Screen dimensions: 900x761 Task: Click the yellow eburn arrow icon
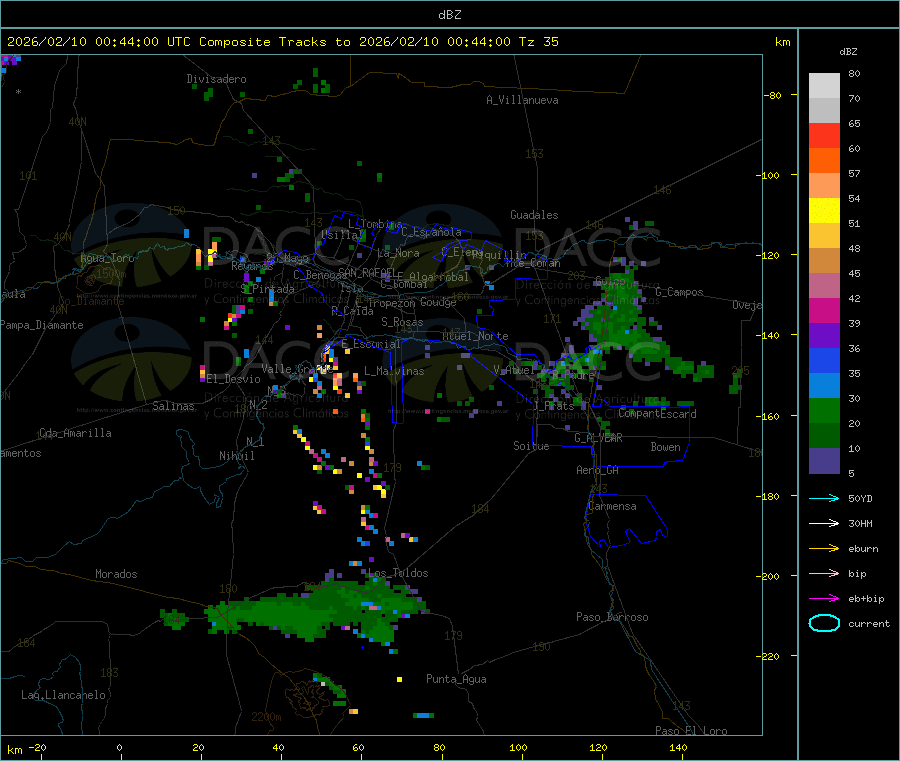pyautogui.click(x=824, y=548)
